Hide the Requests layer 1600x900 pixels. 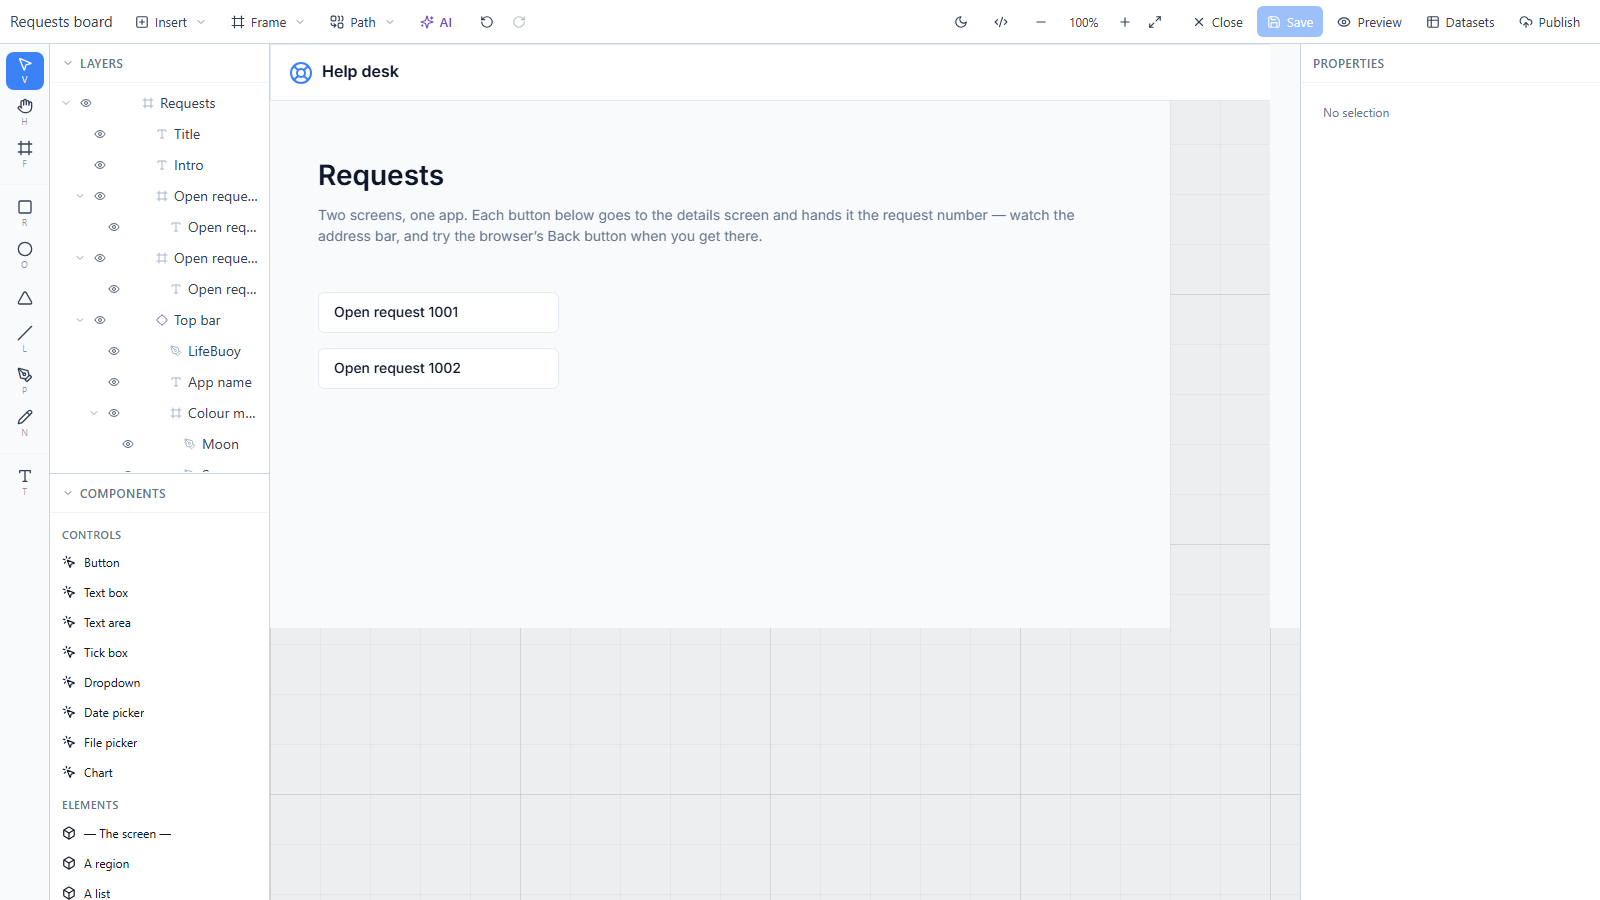pyautogui.click(x=86, y=103)
